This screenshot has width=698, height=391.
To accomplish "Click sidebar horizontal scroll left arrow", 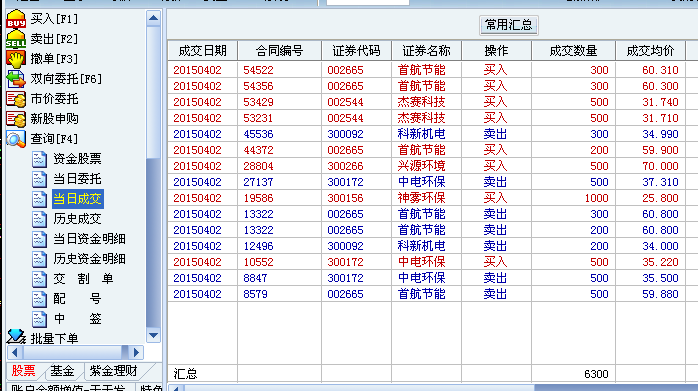I will point(15,353).
